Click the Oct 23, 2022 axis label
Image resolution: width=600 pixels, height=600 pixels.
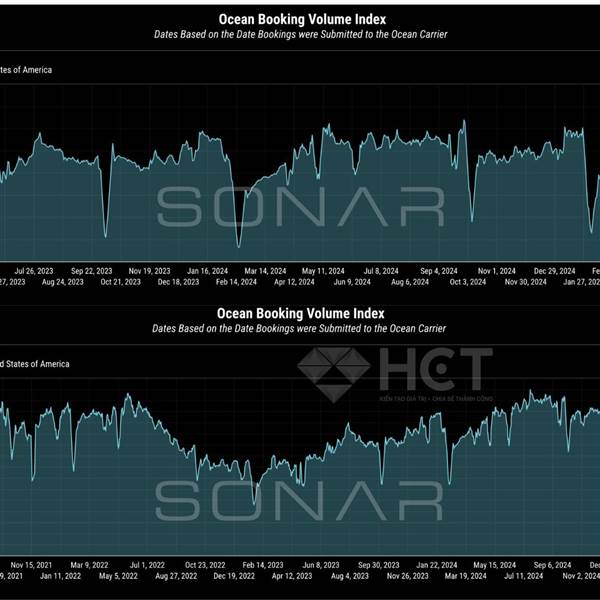(205, 565)
